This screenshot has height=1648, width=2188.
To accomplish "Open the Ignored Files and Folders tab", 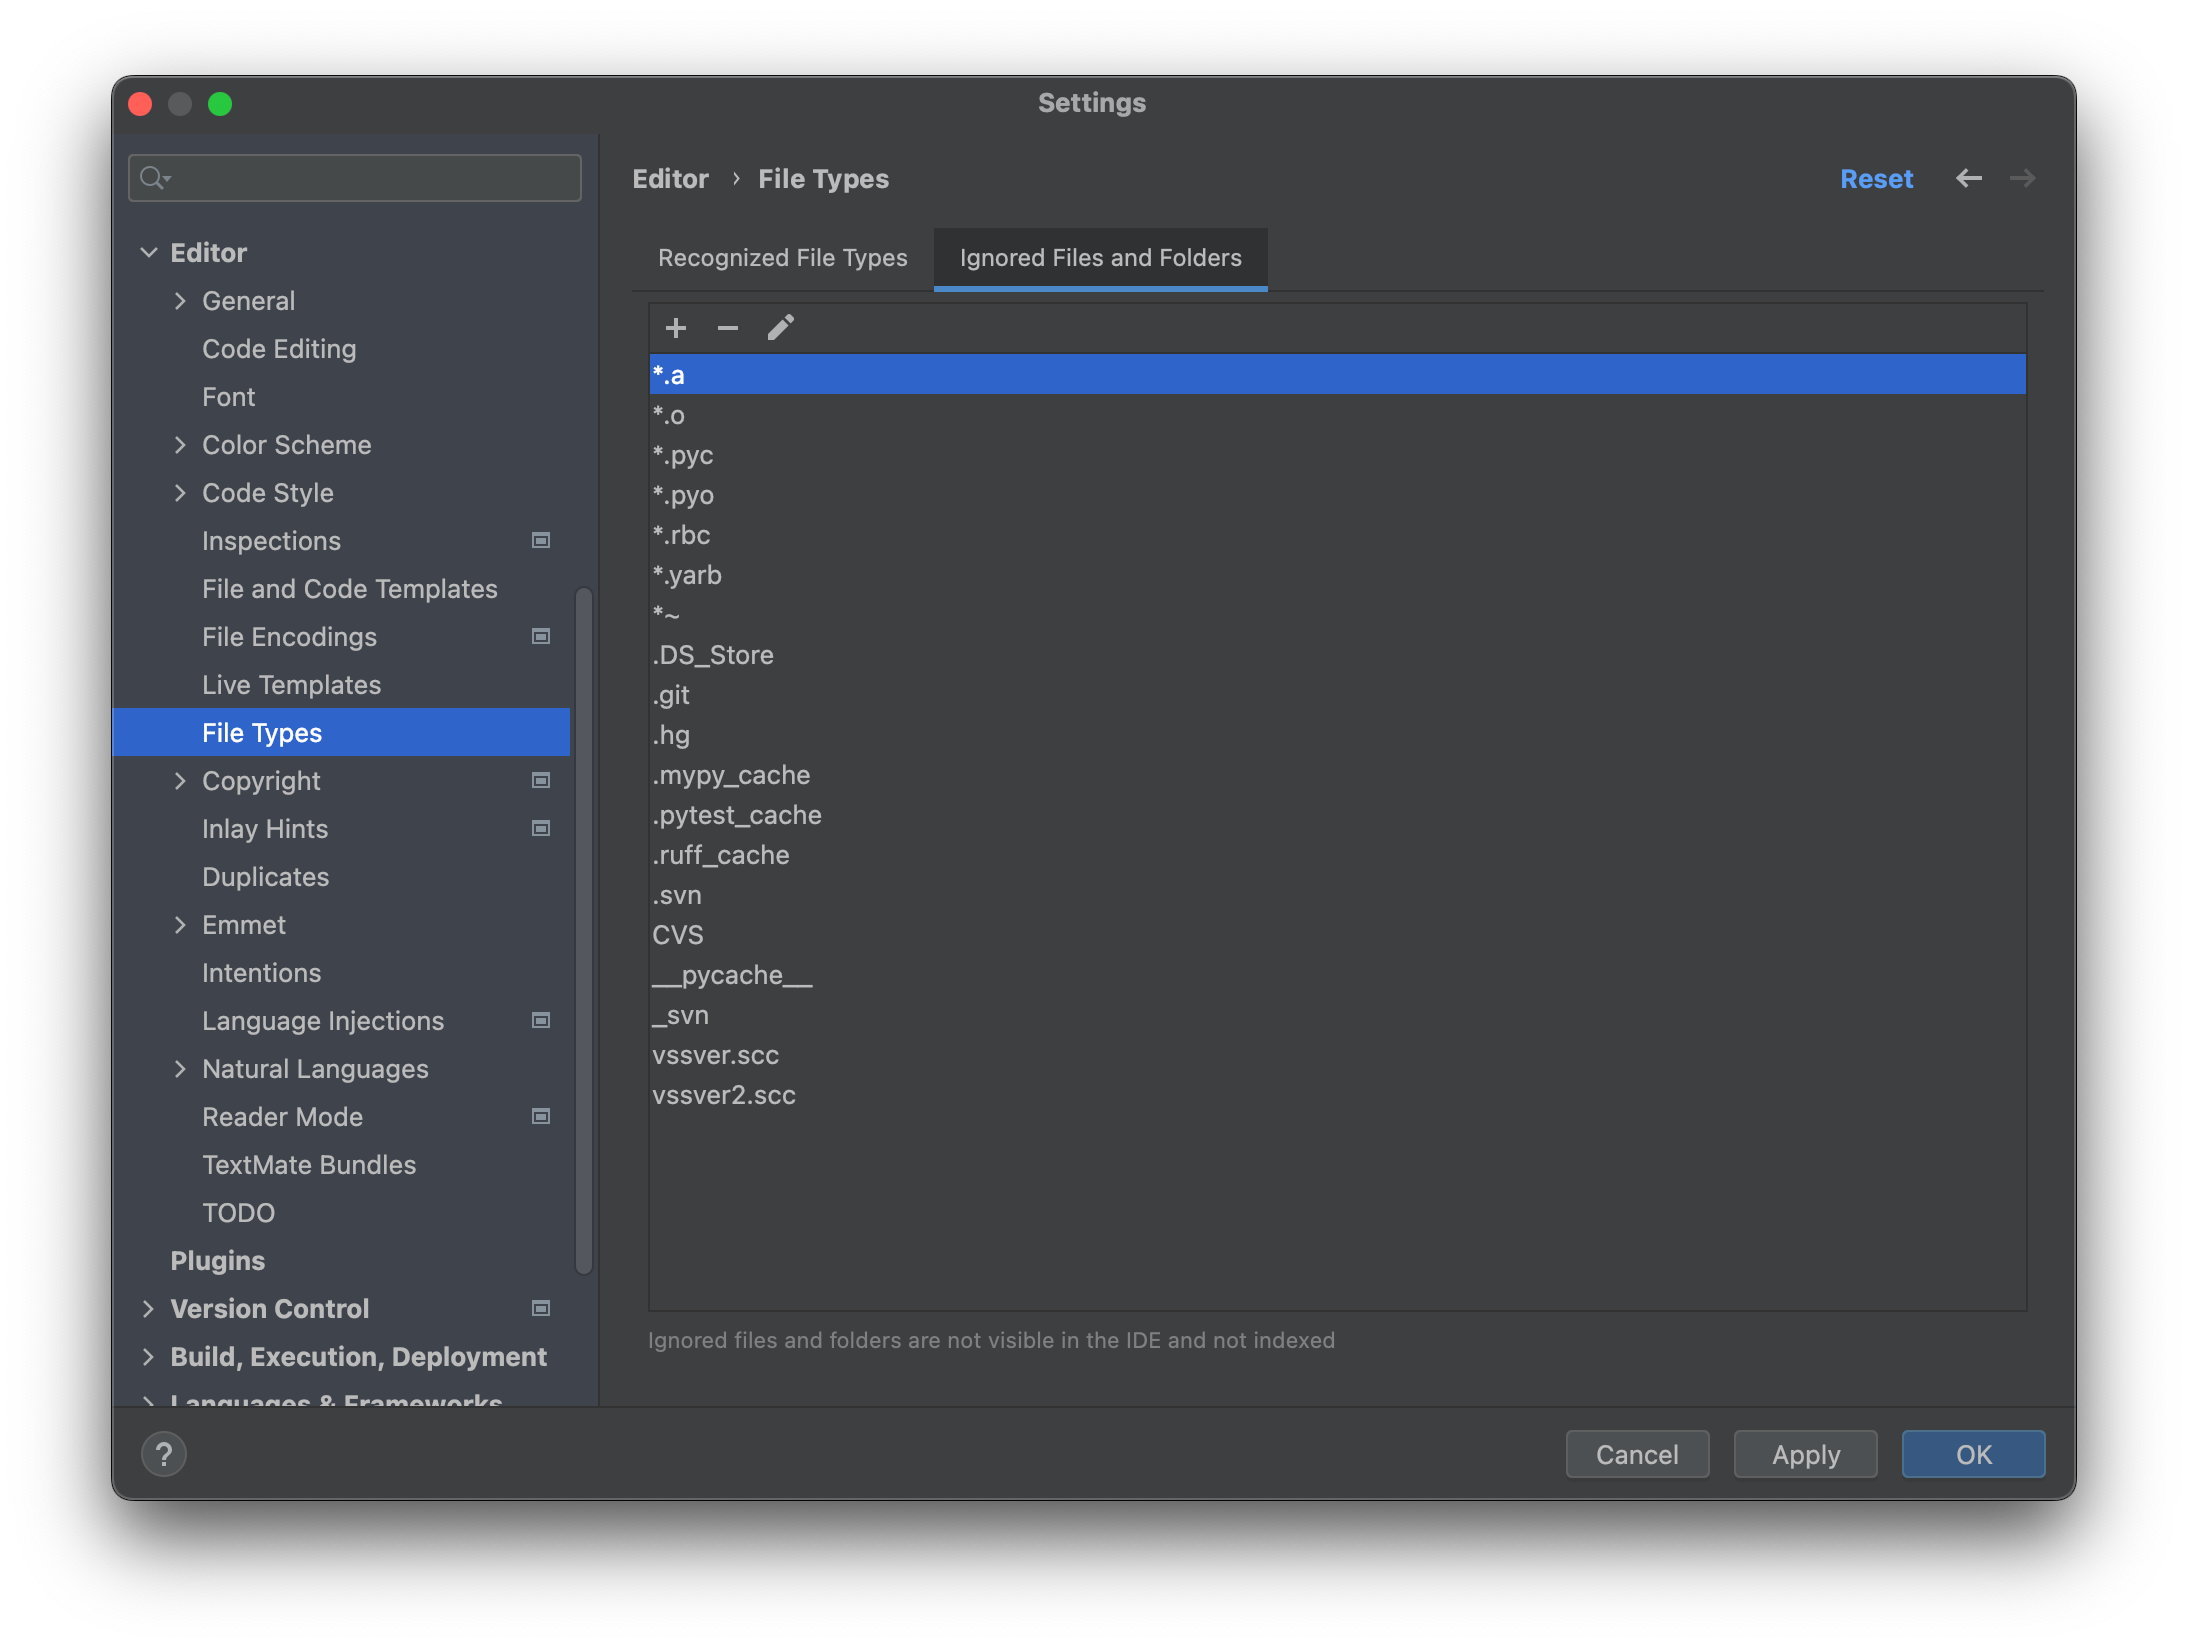I will [x=1099, y=257].
